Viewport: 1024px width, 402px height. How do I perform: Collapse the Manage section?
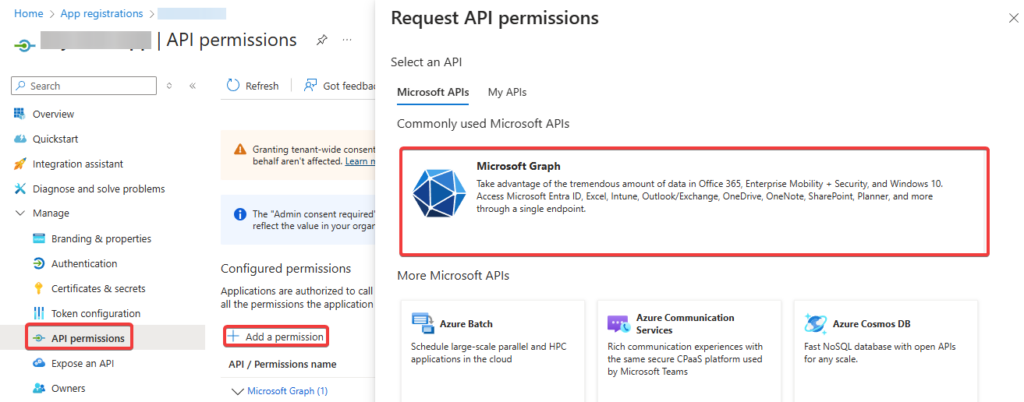[x=20, y=213]
